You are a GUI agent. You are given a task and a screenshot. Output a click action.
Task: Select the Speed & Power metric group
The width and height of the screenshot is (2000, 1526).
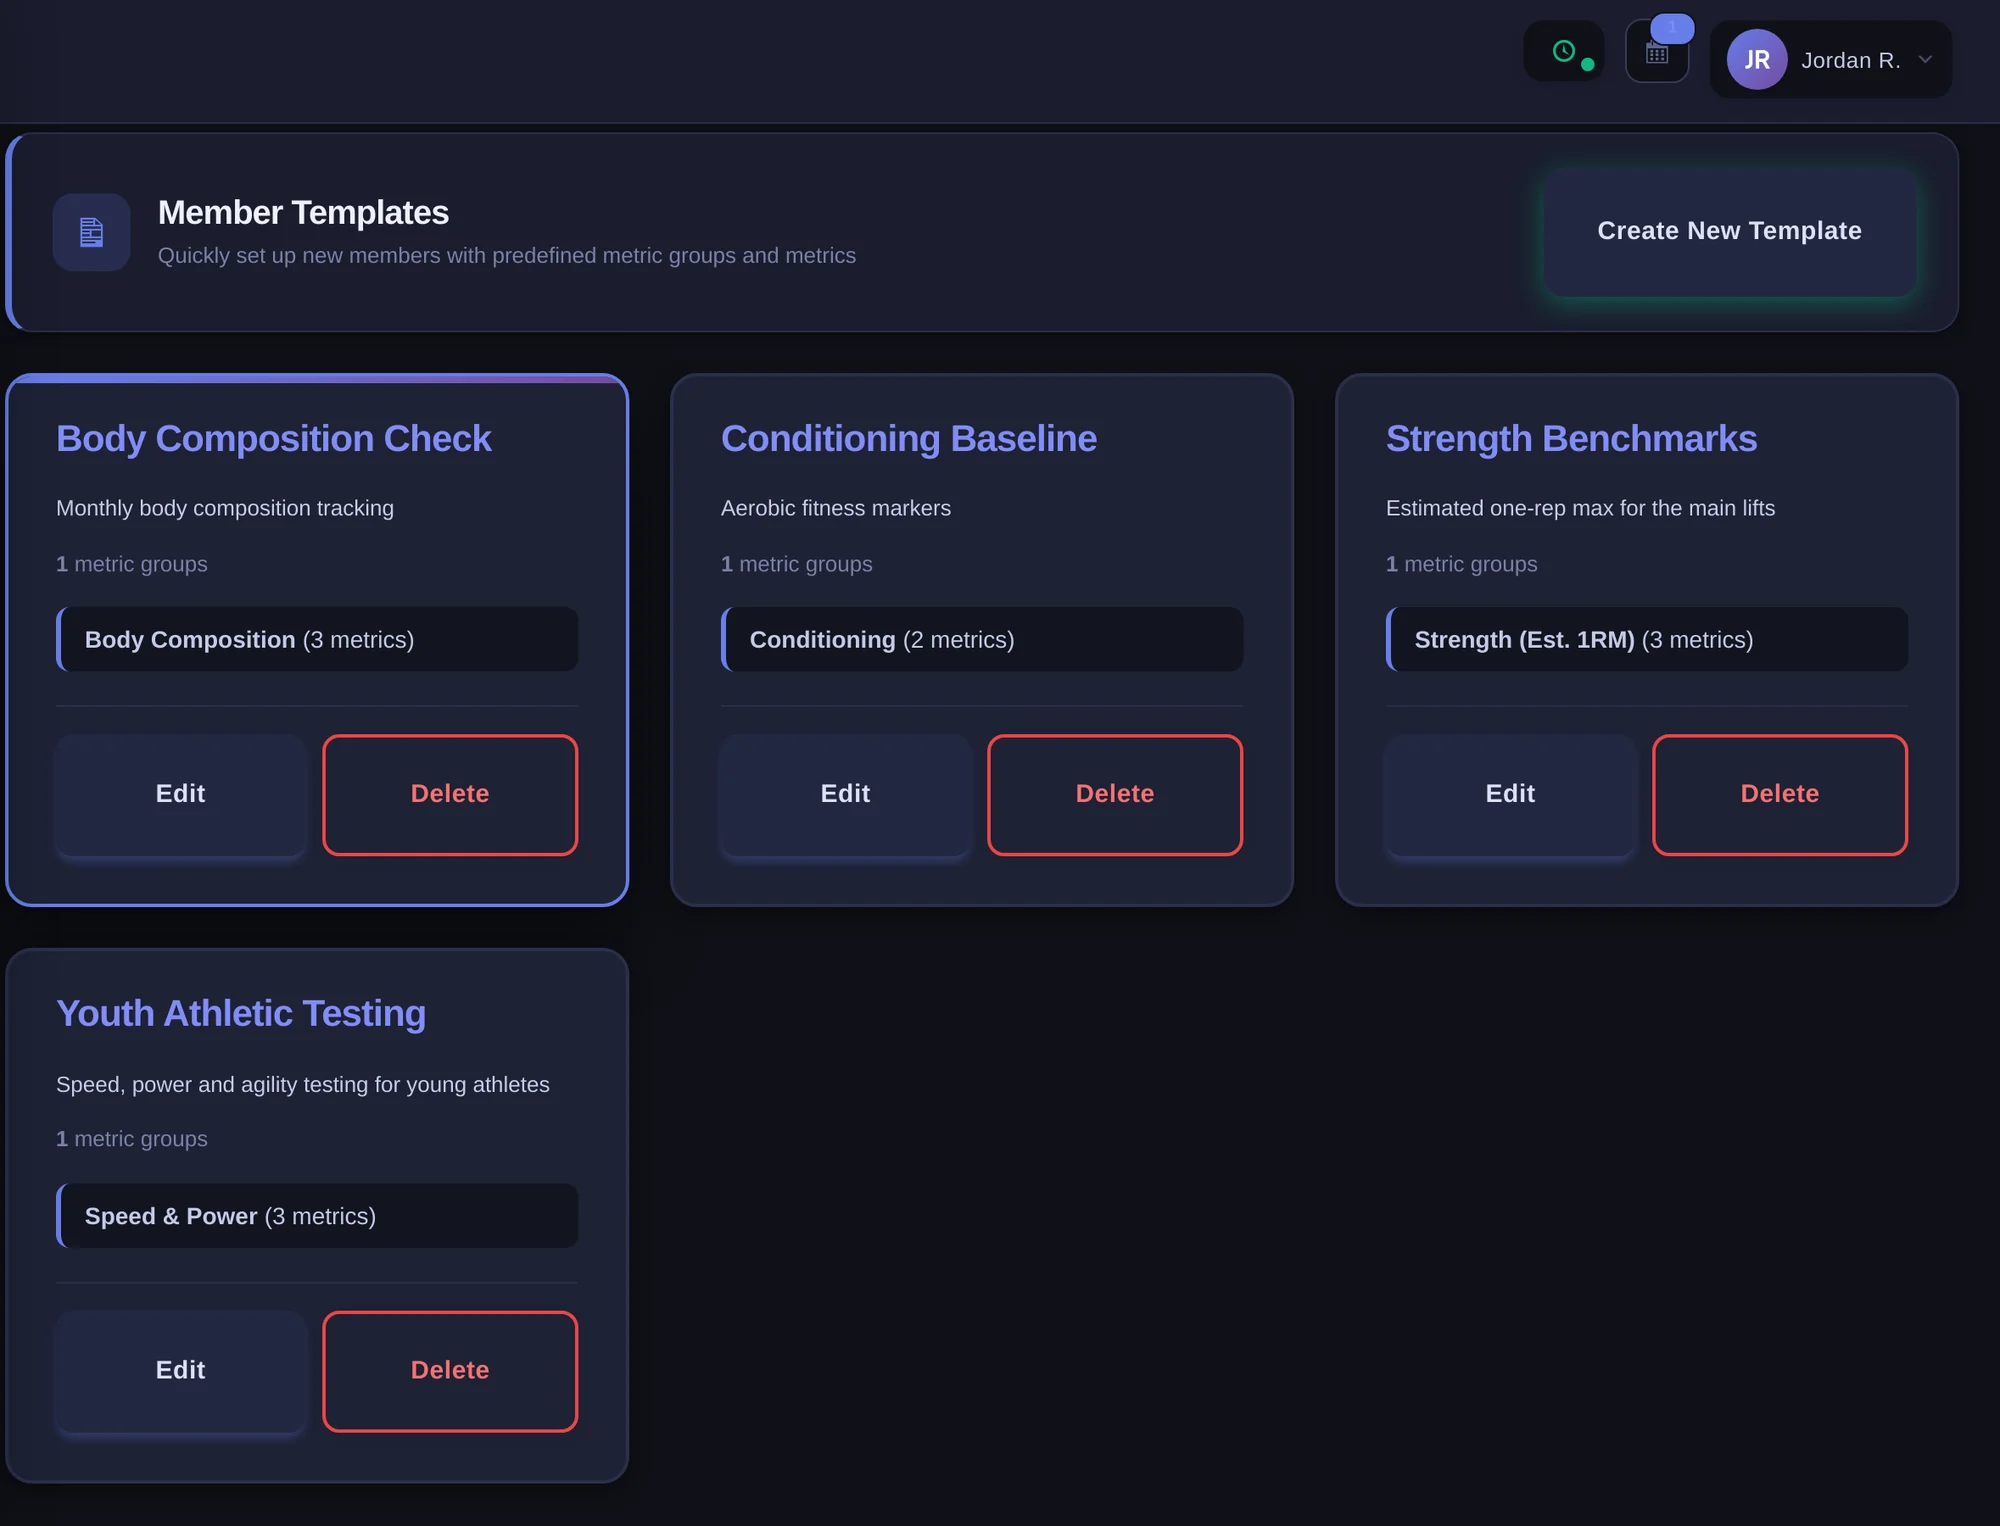[x=317, y=1216]
